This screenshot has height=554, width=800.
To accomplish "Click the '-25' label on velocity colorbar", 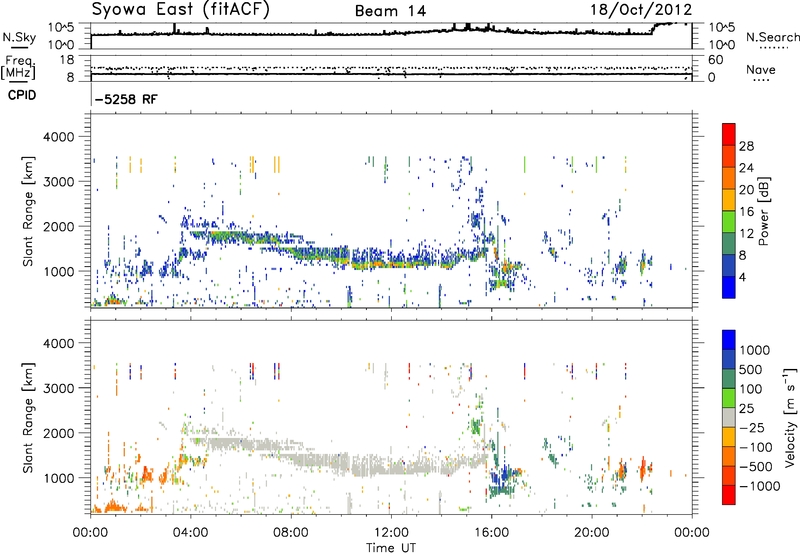I will coord(751,427).
